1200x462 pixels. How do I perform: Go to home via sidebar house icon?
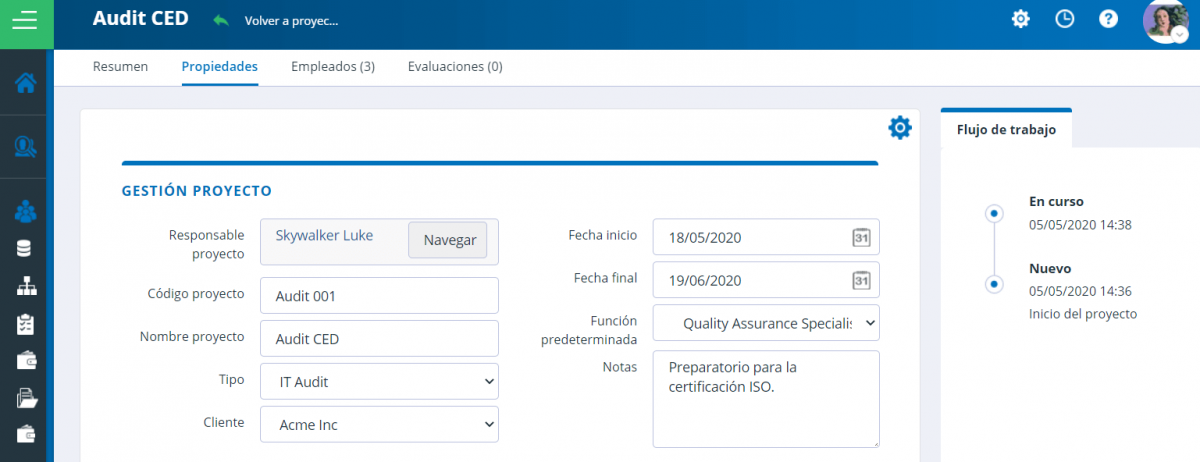coord(26,83)
